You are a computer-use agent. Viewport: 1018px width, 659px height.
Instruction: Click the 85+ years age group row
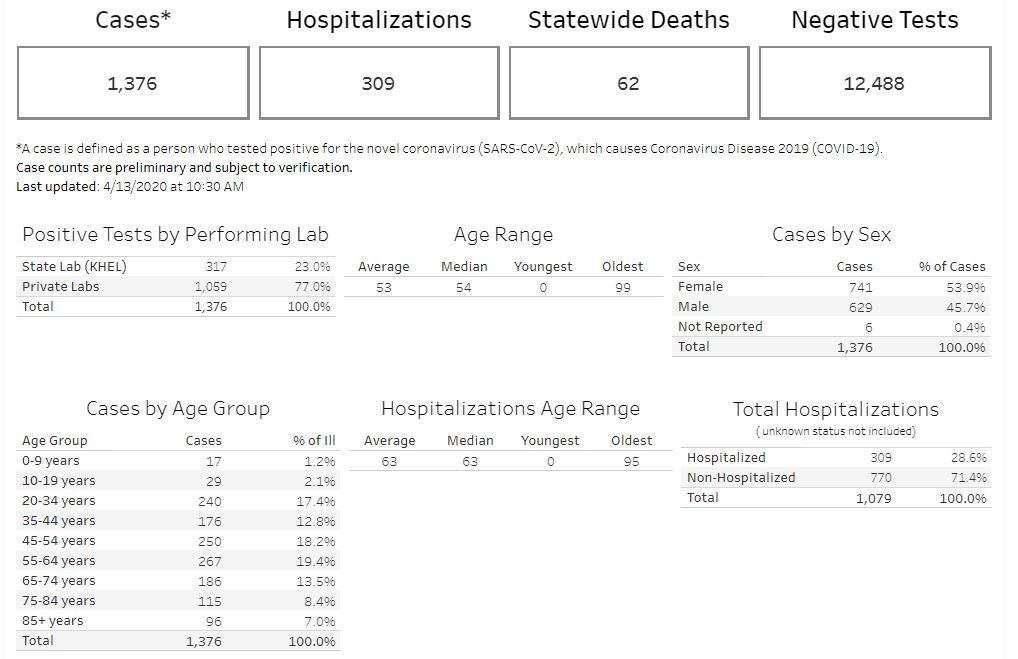tap(53, 621)
